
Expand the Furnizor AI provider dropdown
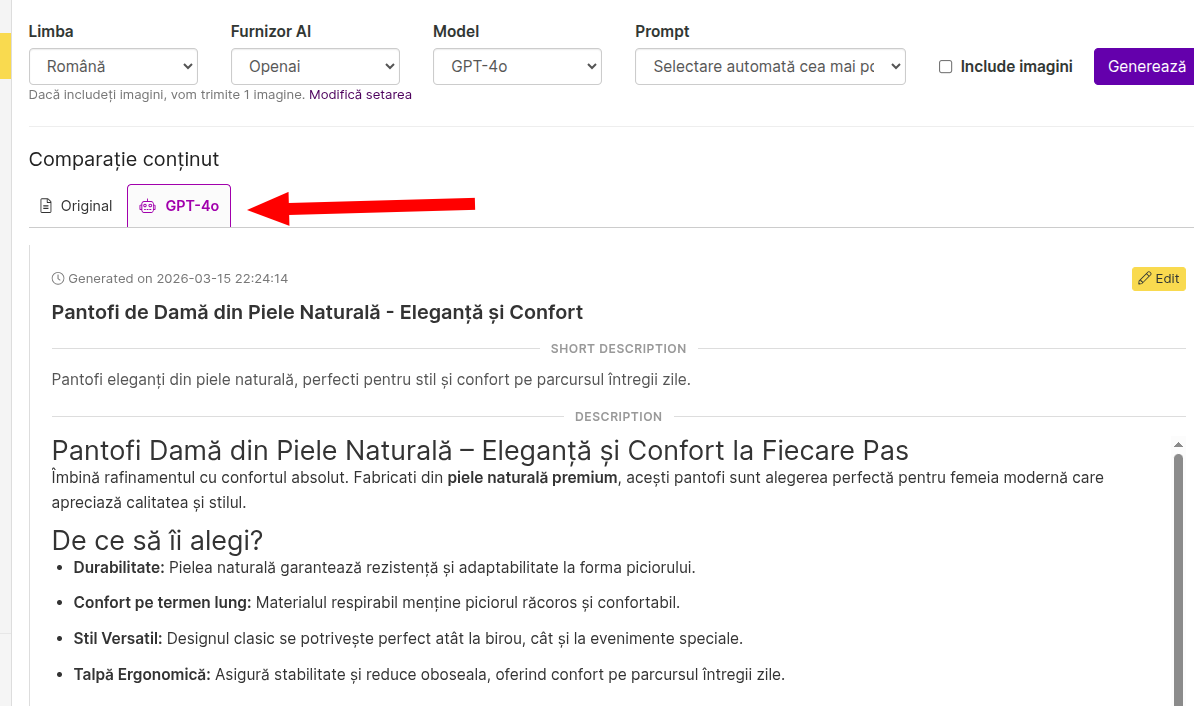click(315, 67)
